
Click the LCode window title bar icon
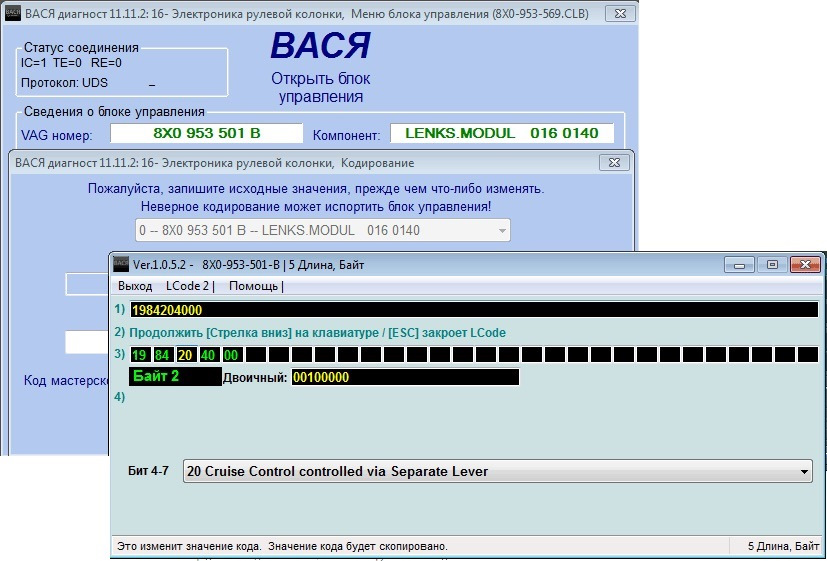[x=121, y=264]
